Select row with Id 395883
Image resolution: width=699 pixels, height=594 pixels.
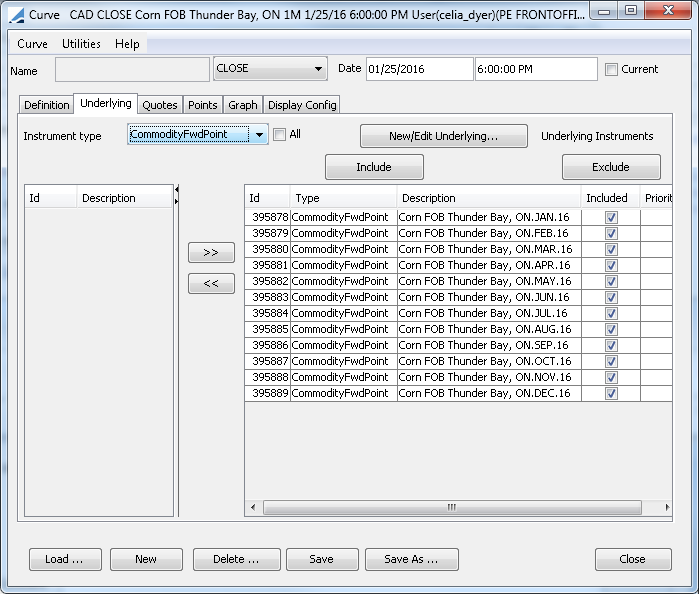(x=267, y=297)
